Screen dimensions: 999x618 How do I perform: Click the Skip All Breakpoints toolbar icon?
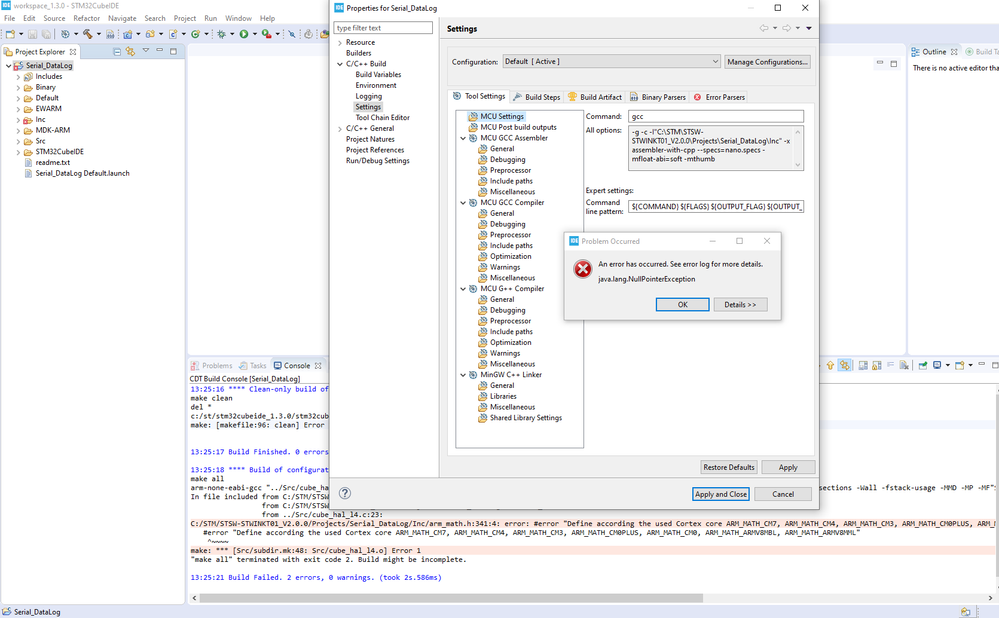coord(292,34)
